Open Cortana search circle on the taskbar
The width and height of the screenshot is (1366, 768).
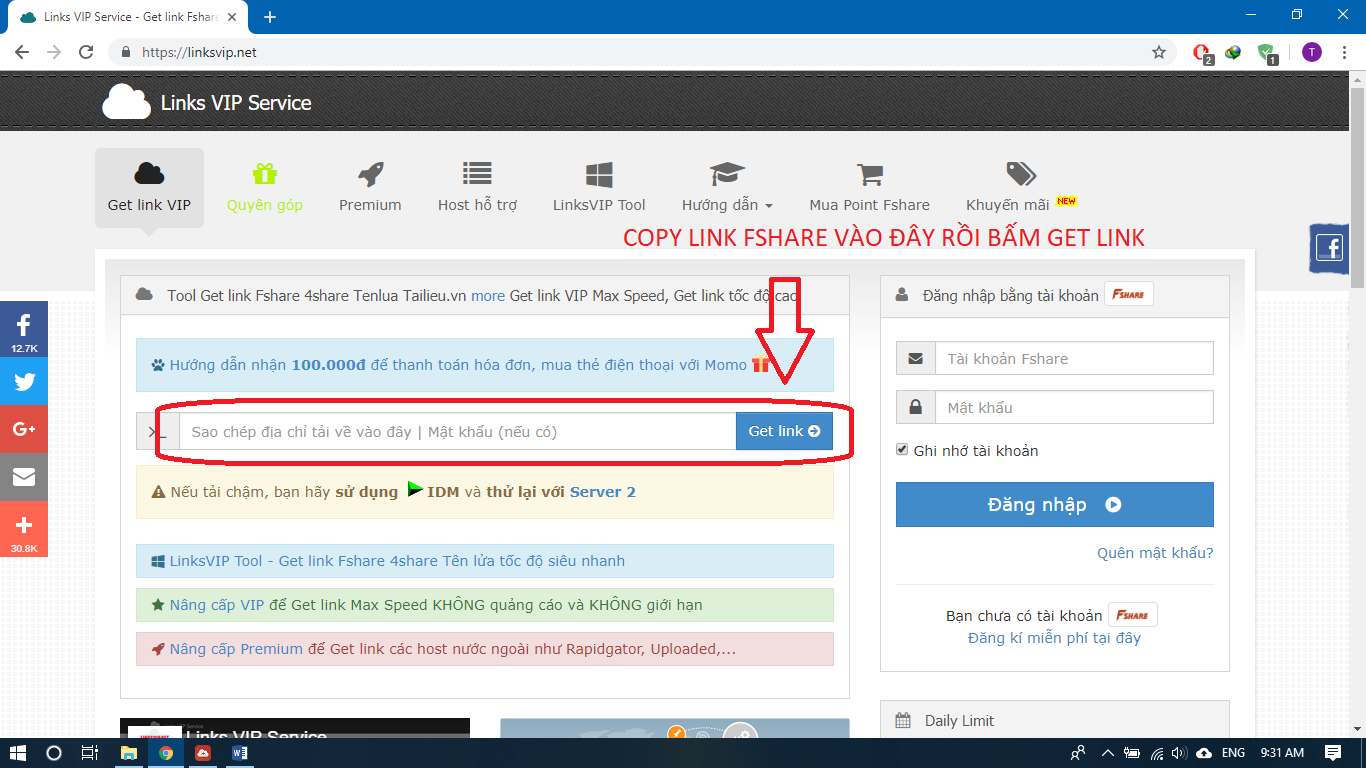click(x=54, y=753)
